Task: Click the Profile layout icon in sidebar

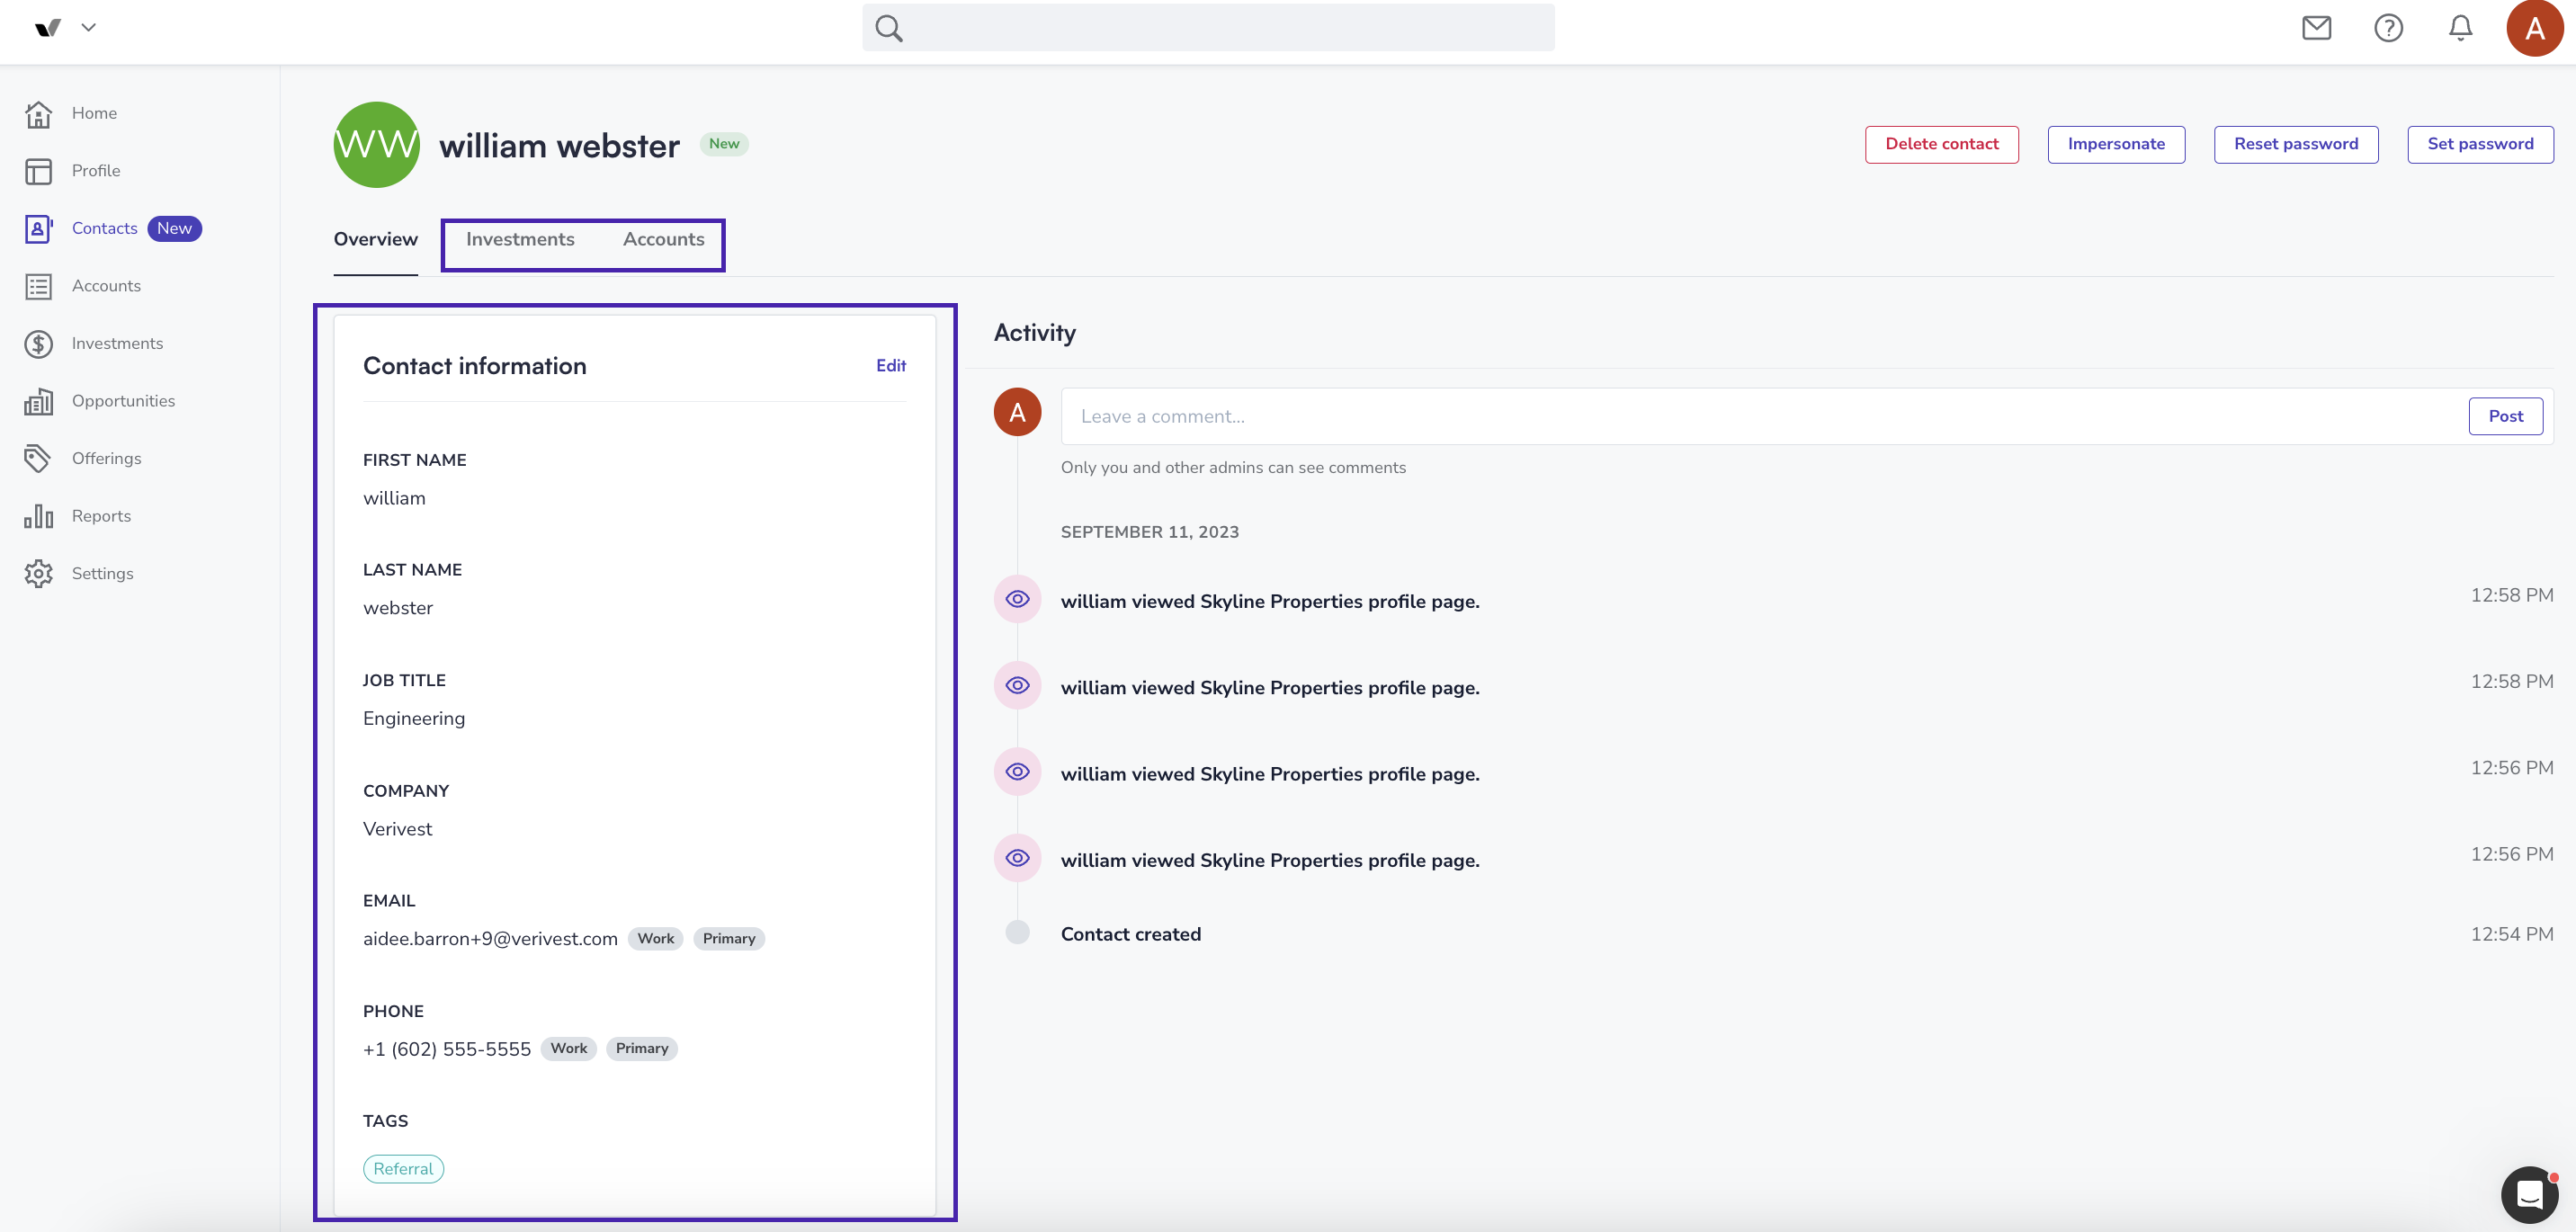Action: 38,171
